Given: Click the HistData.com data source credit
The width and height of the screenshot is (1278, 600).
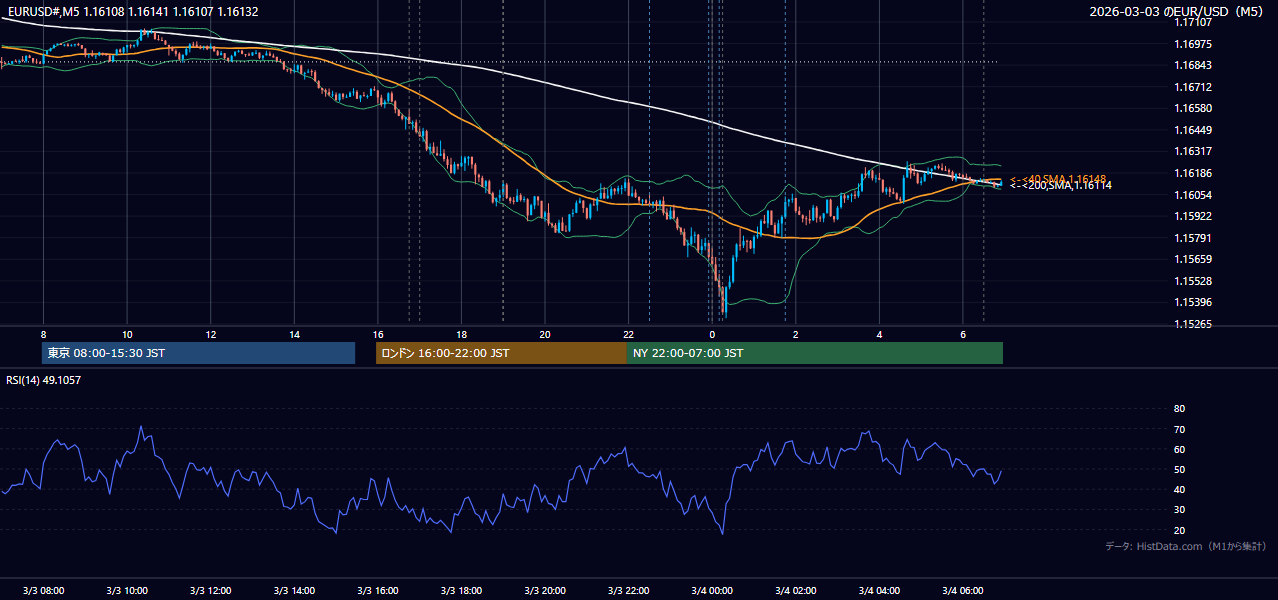Looking at the screenshot, I should point(1186,546).
